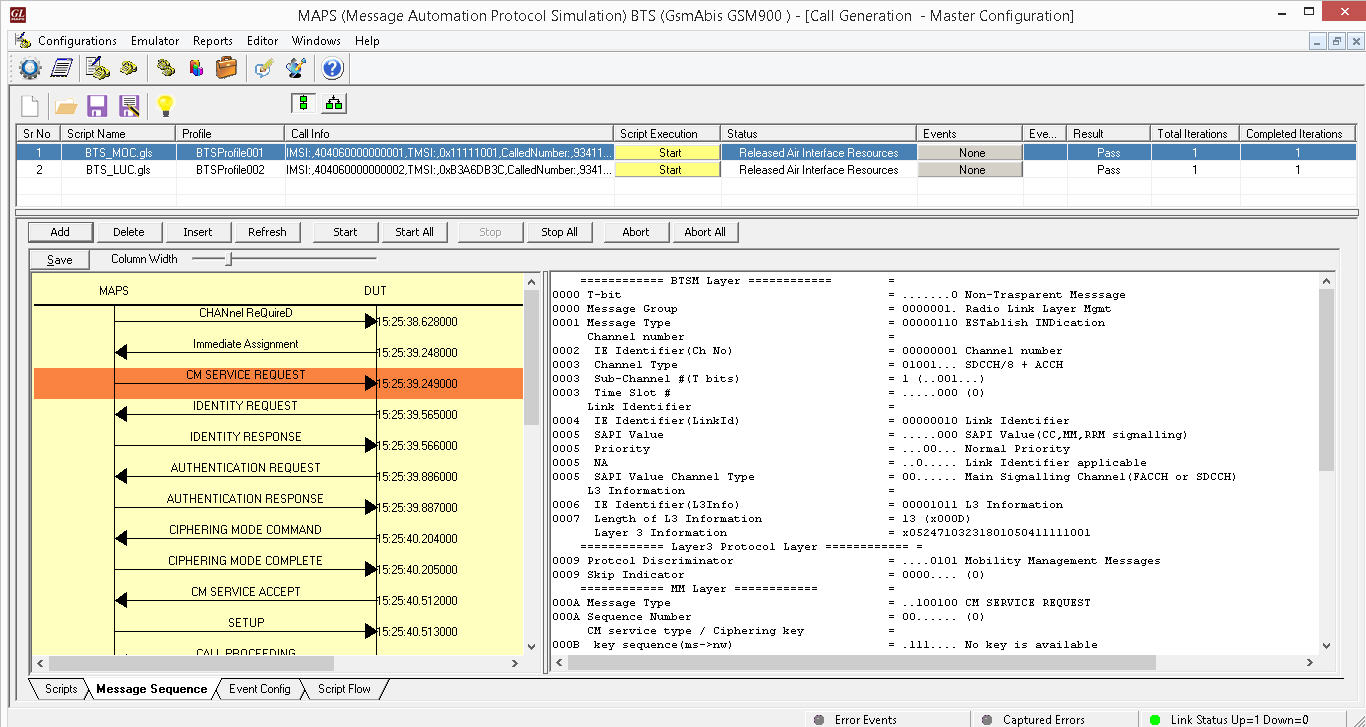
Task: Click the floppy disk with pencil Save As icon
Action: [129, 106]
